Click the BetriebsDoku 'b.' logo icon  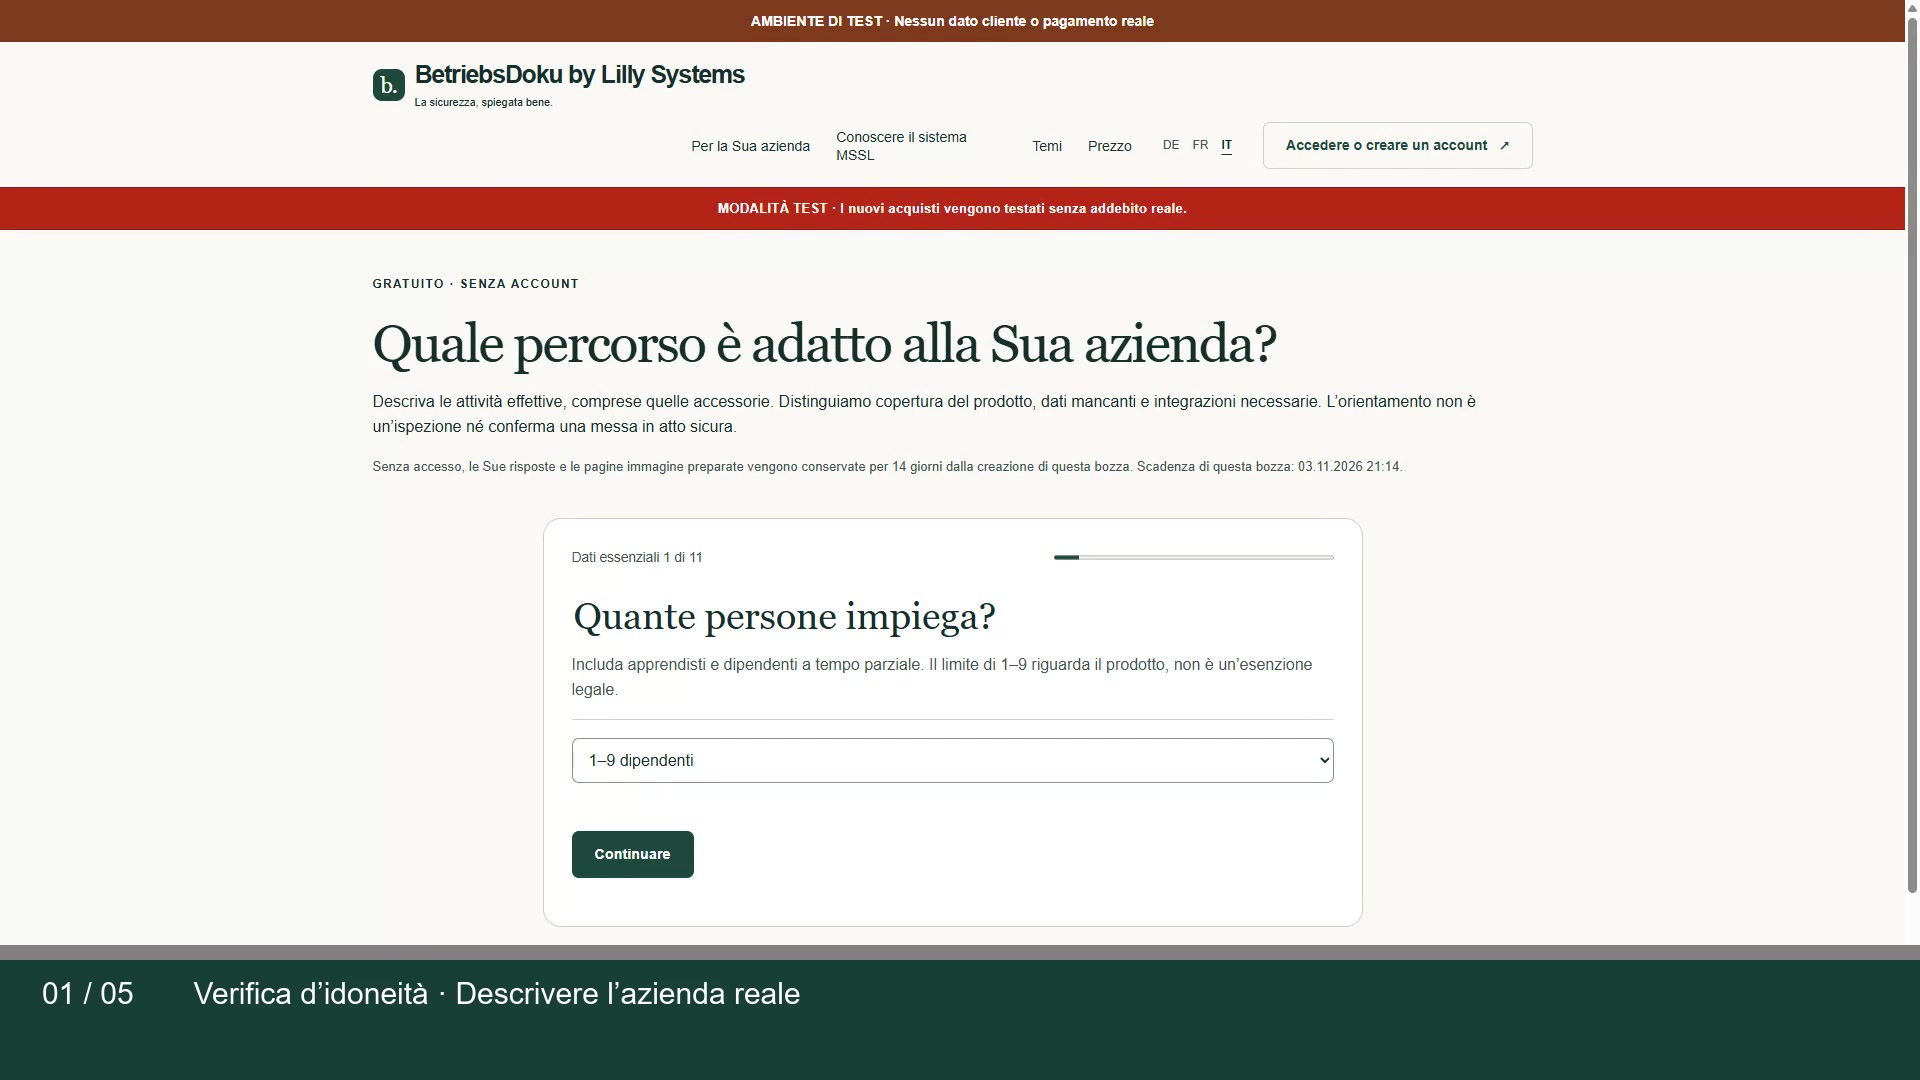388,85
